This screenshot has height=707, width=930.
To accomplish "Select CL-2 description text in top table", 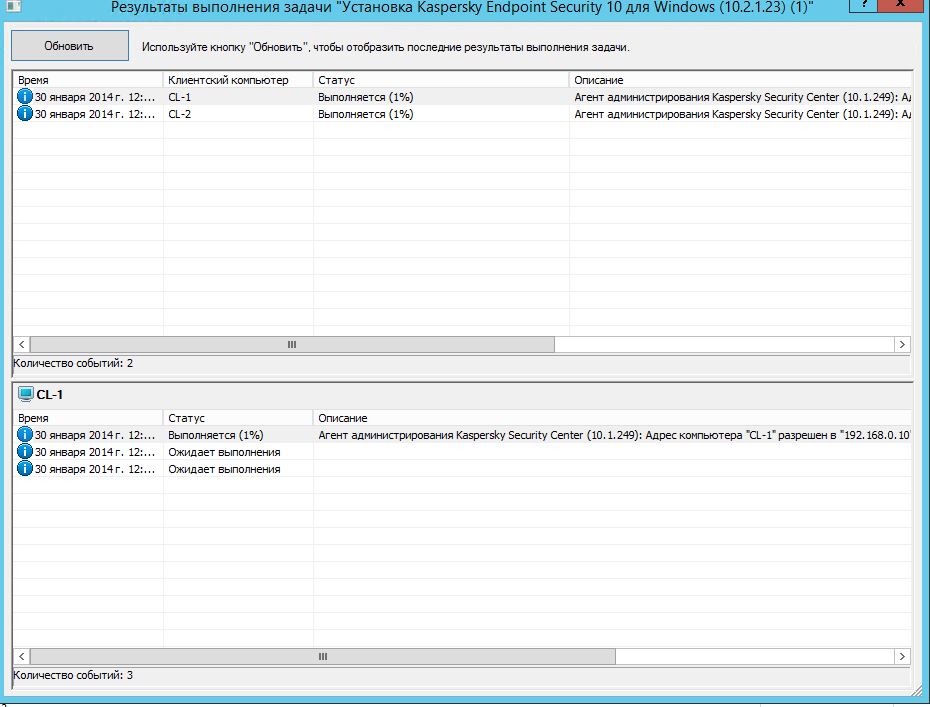I will pyautogui.click(x=742, y=114).
